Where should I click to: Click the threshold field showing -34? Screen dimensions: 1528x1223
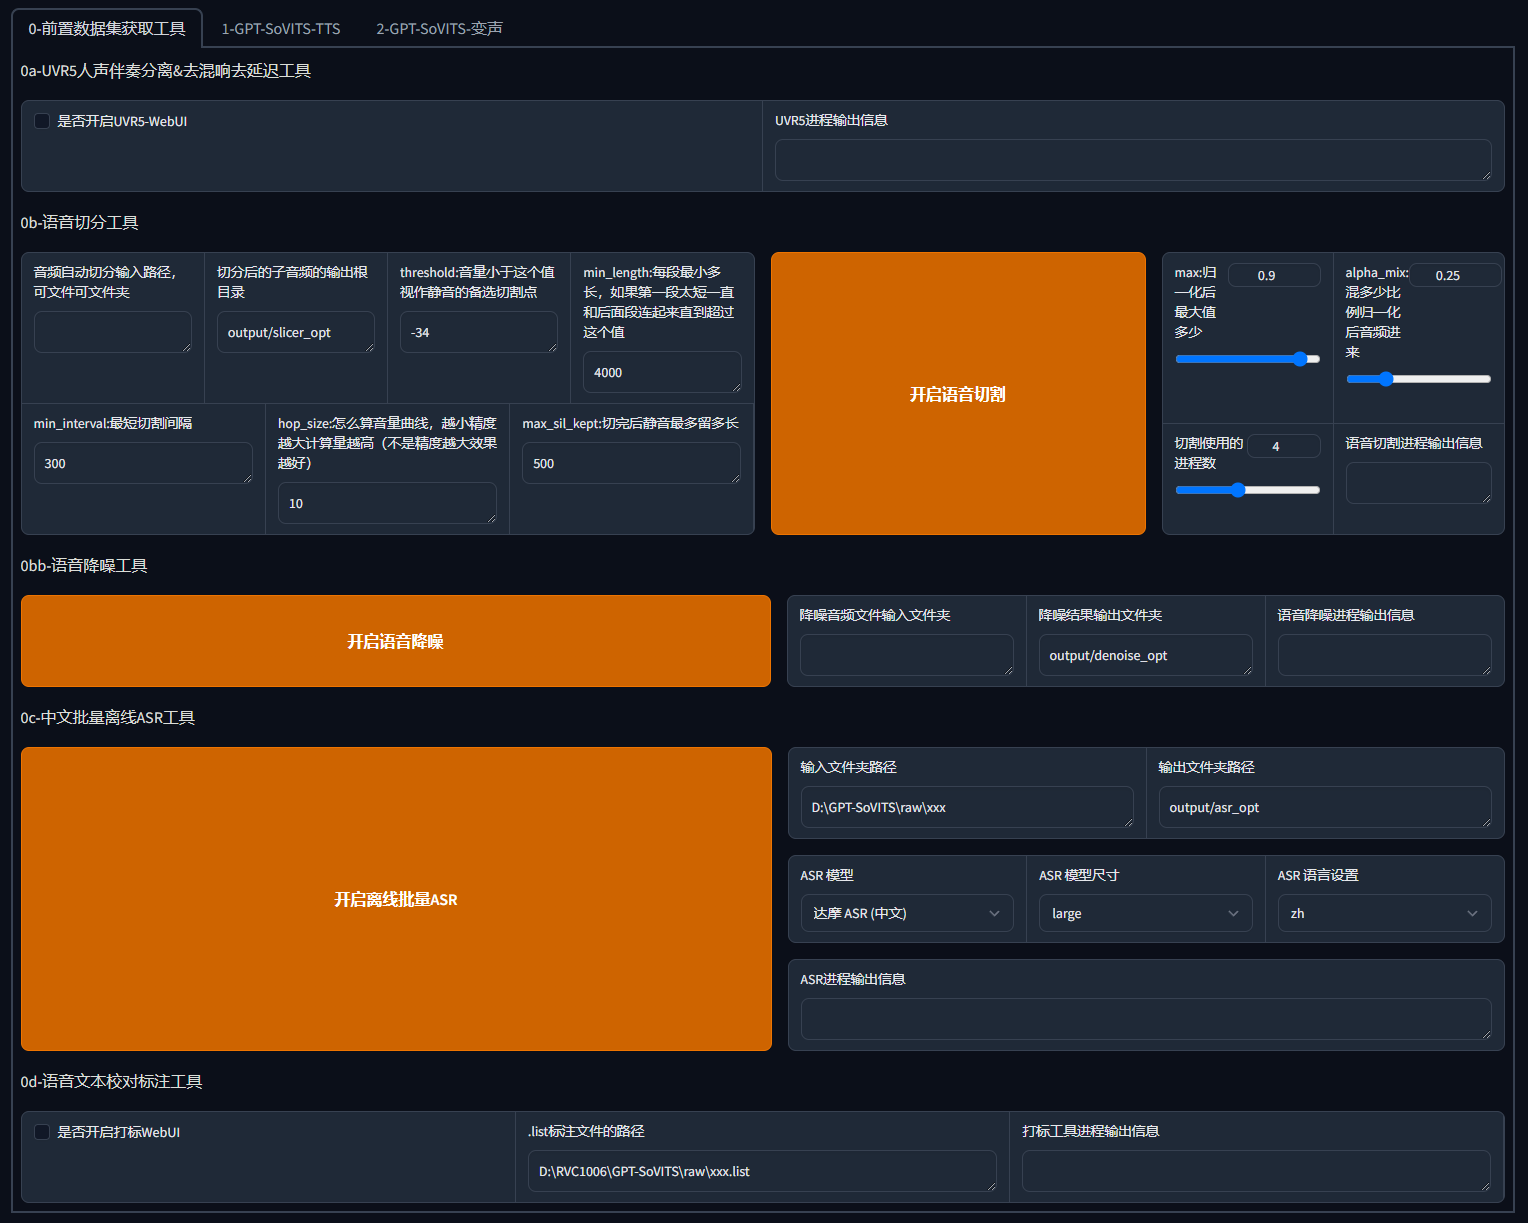coord(479,332)
